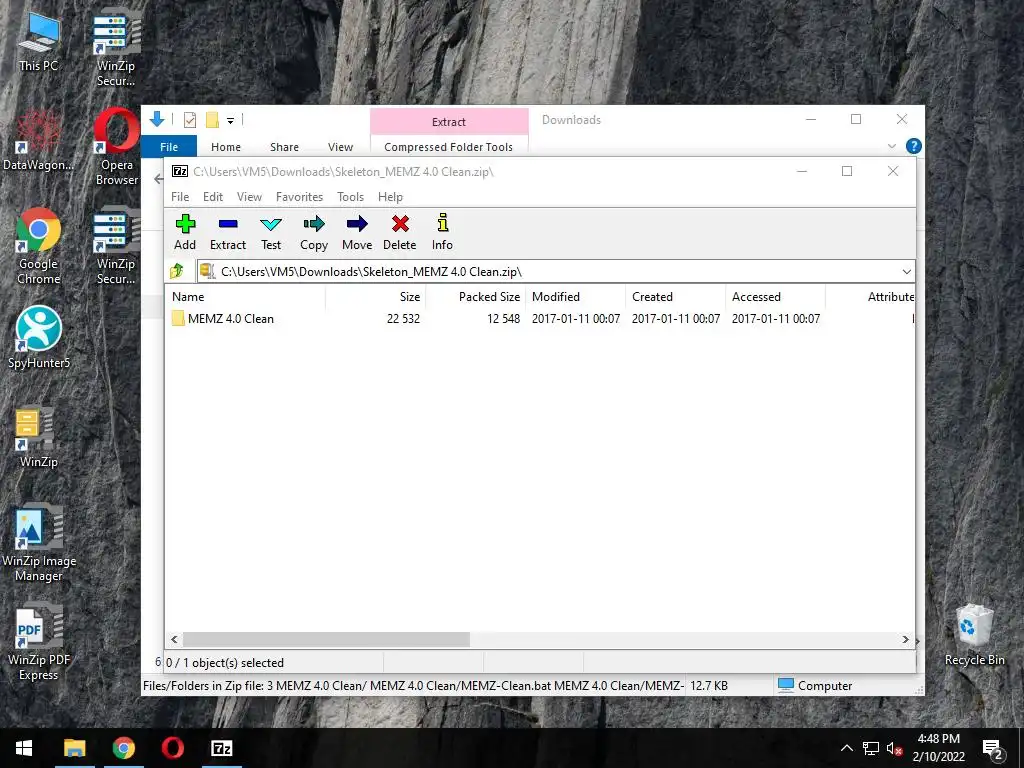The image size is (1024, 768).
Task: Click the MEMZ 4.0 Clean folder icon
Action: pyautogui.click(x=178, y=319)
